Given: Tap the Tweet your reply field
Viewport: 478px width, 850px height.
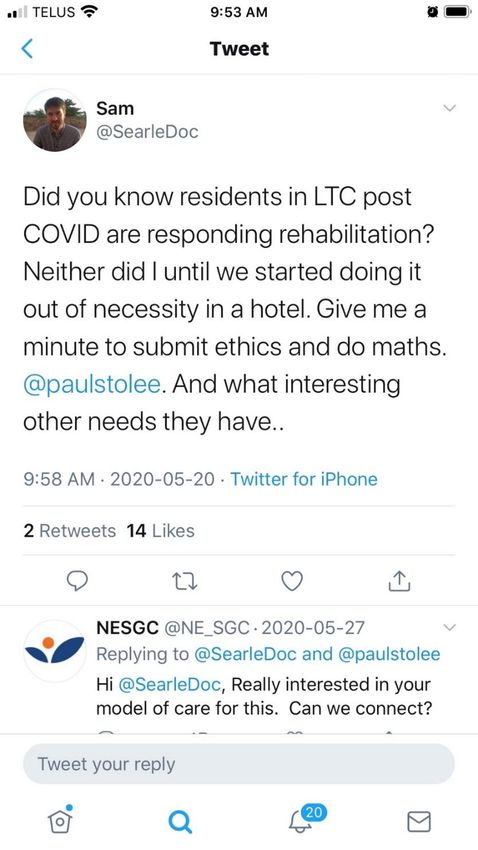Looking at the screenshot, I should click(x=238, y=764).
